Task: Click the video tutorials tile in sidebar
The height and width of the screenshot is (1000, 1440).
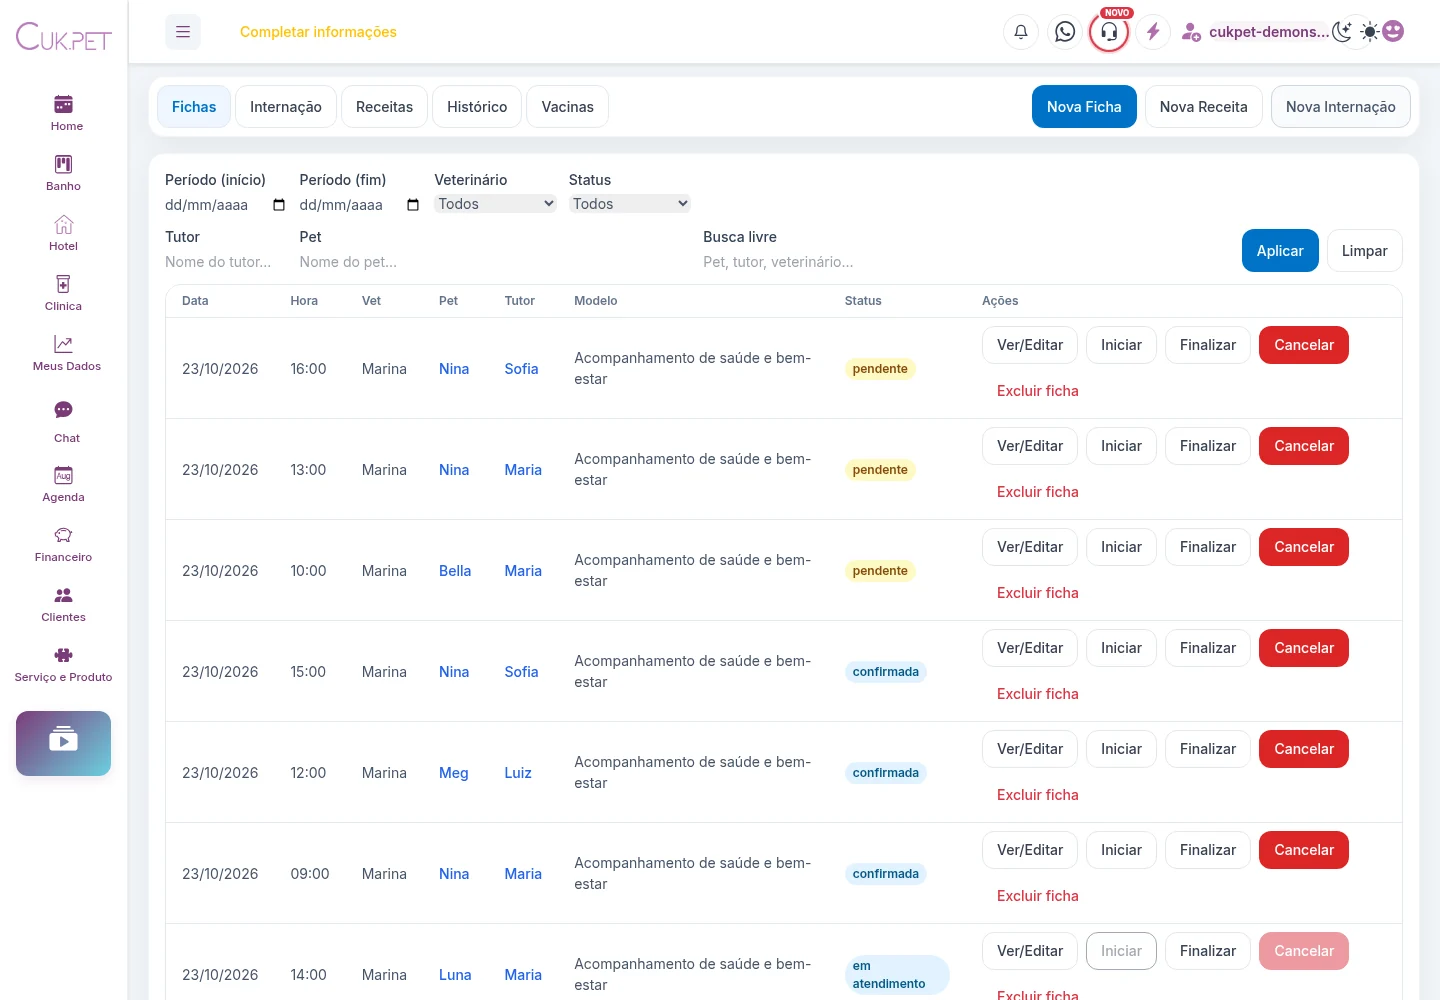Action: 63,743
